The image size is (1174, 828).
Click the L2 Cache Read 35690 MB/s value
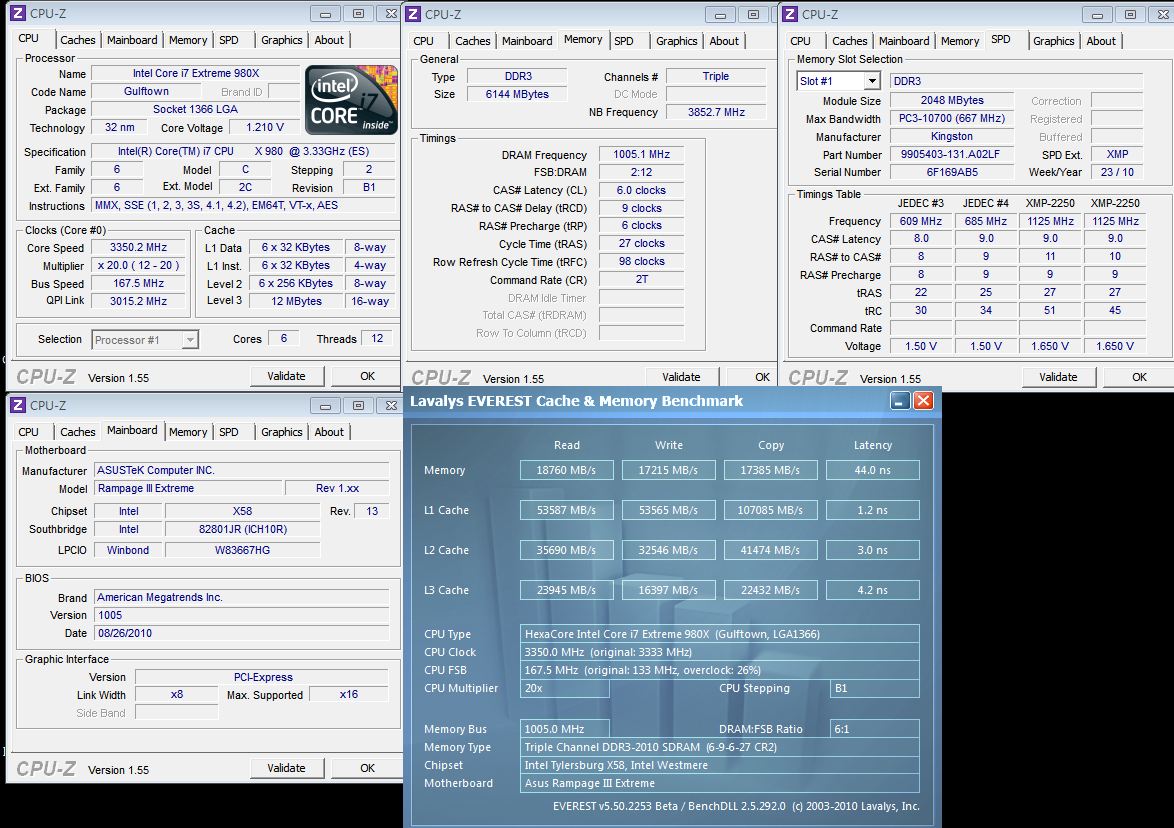coord(566,550)
